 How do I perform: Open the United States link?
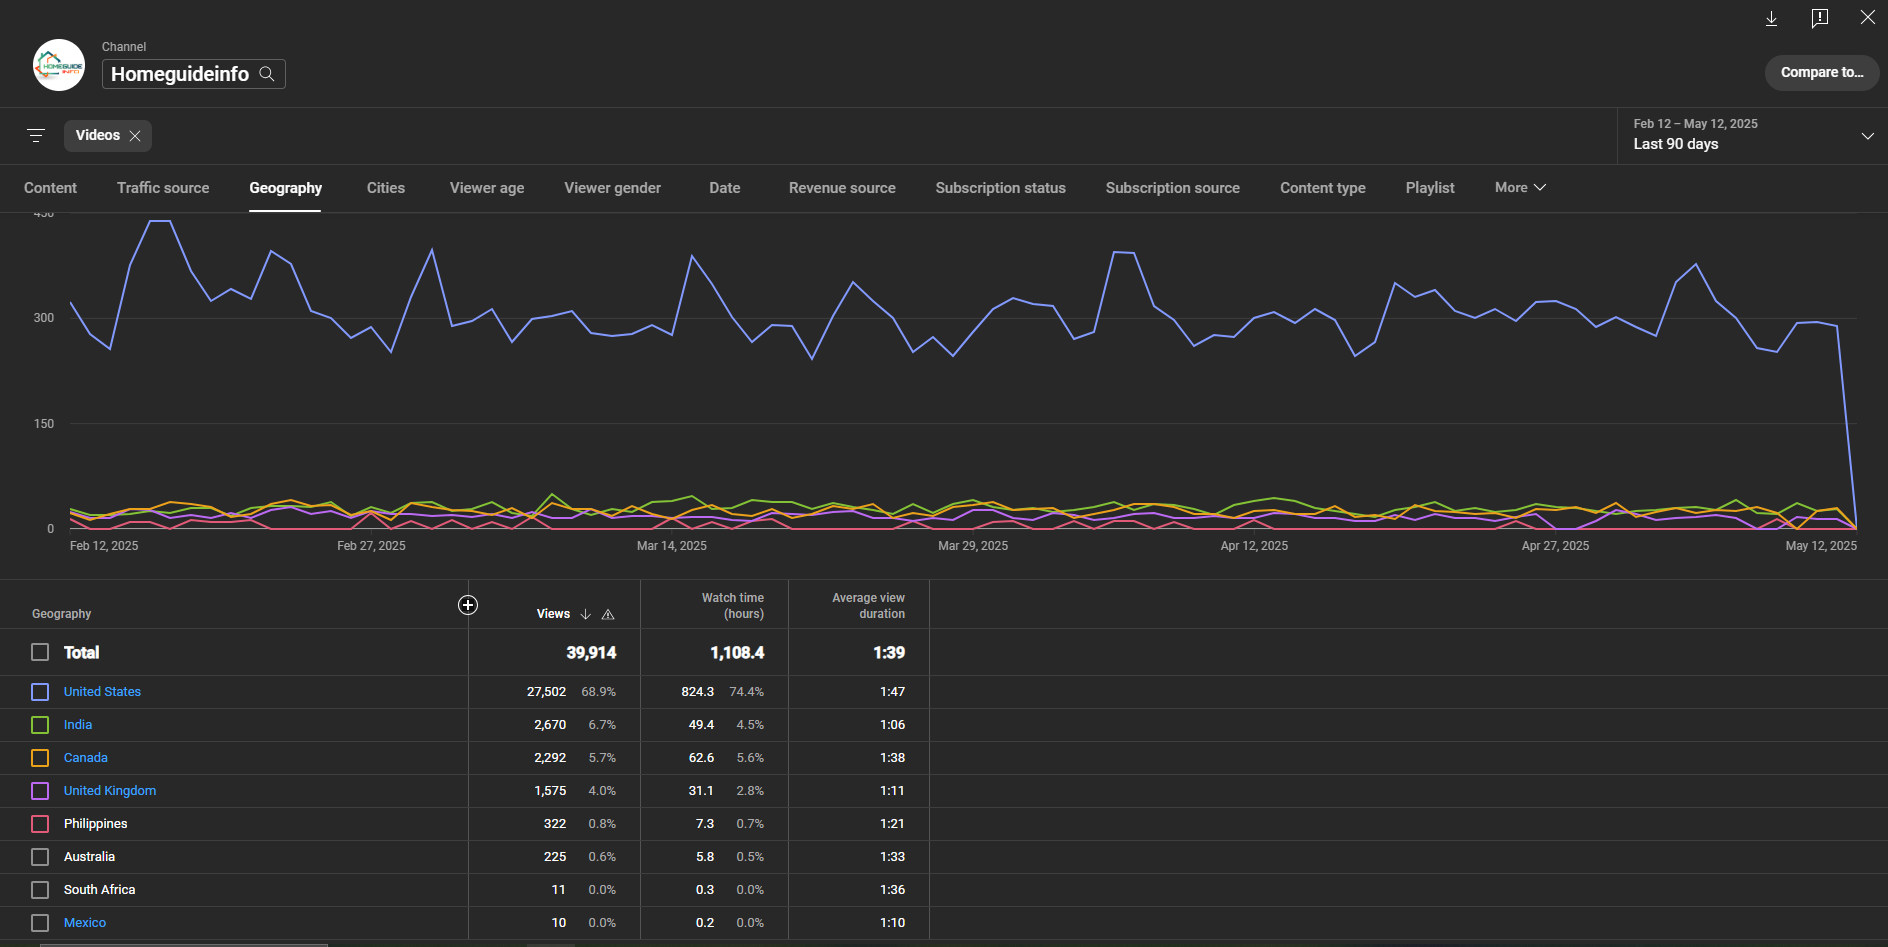(102, 692)
